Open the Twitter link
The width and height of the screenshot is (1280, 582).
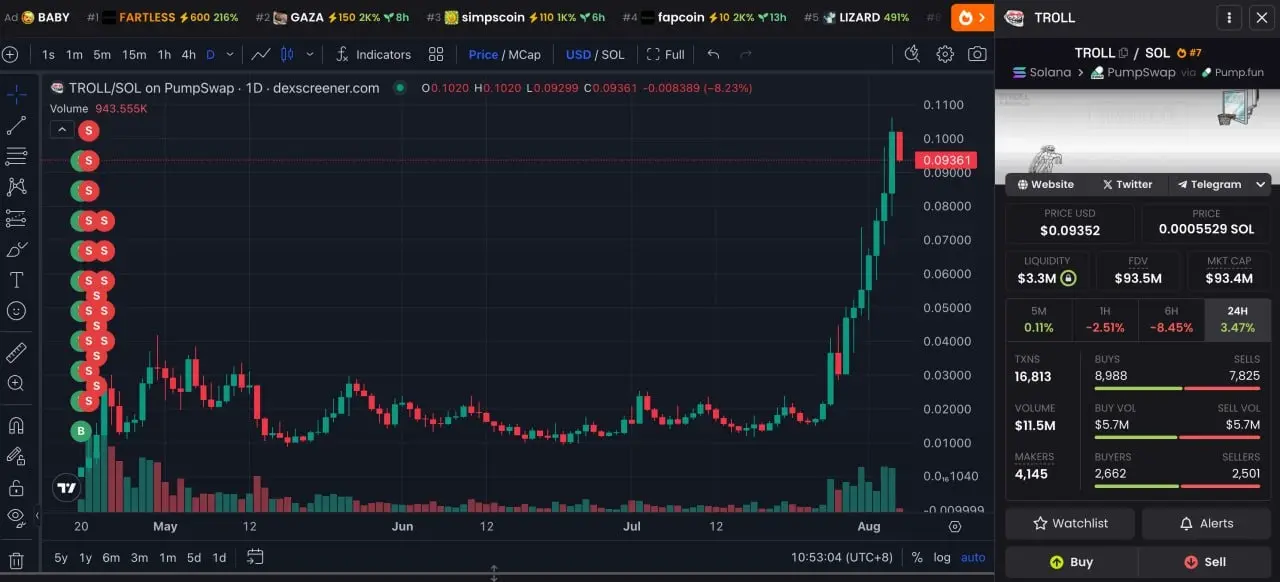point(1127,184)
